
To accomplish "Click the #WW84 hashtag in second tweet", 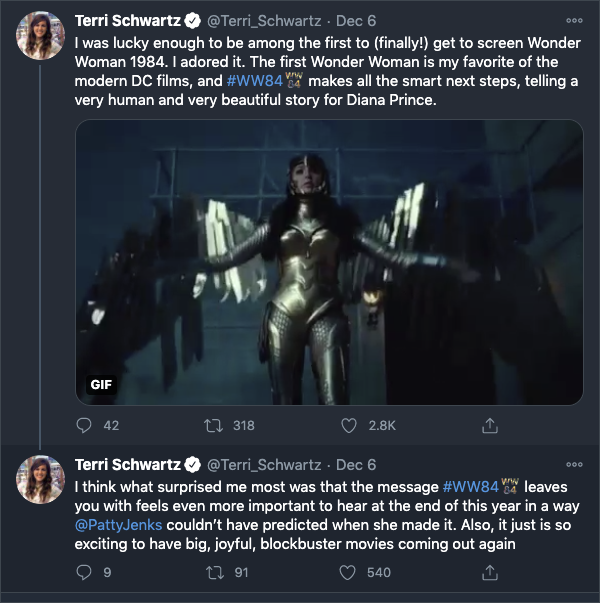I will 471,487.
